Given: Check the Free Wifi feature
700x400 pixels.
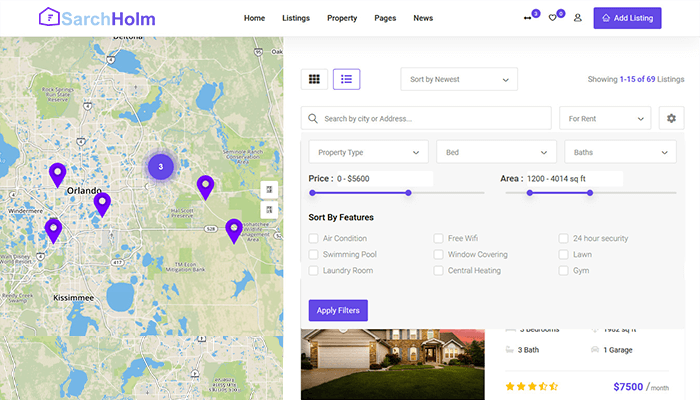Looking at the screenshot, I should click(438, 239).
